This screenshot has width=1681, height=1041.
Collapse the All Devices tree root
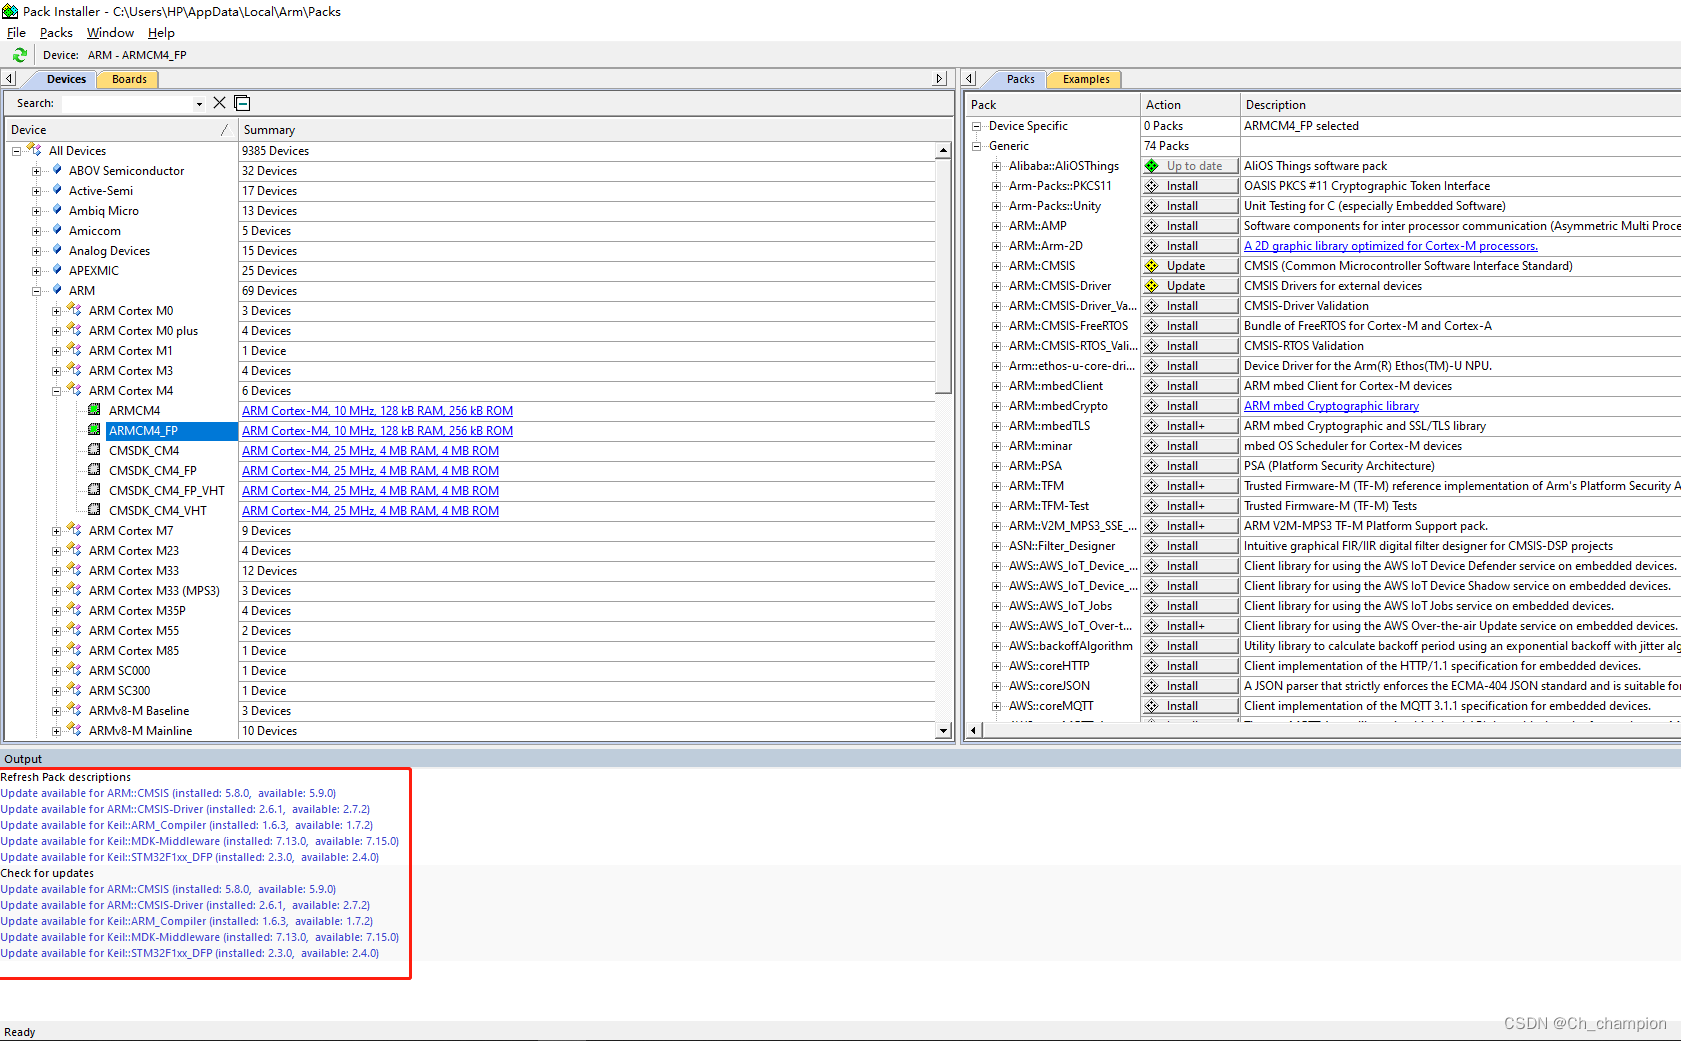(16, 151)
